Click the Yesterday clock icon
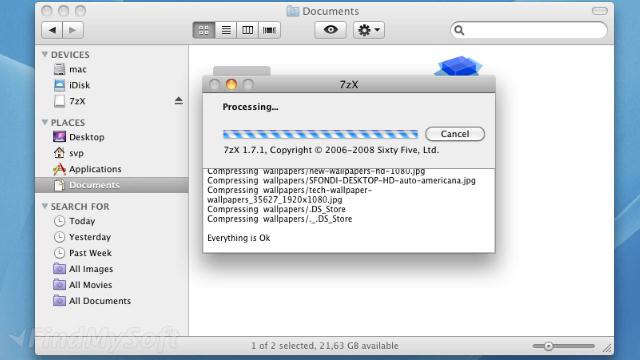This screenshot has height=360, width=640. [59, 237]
